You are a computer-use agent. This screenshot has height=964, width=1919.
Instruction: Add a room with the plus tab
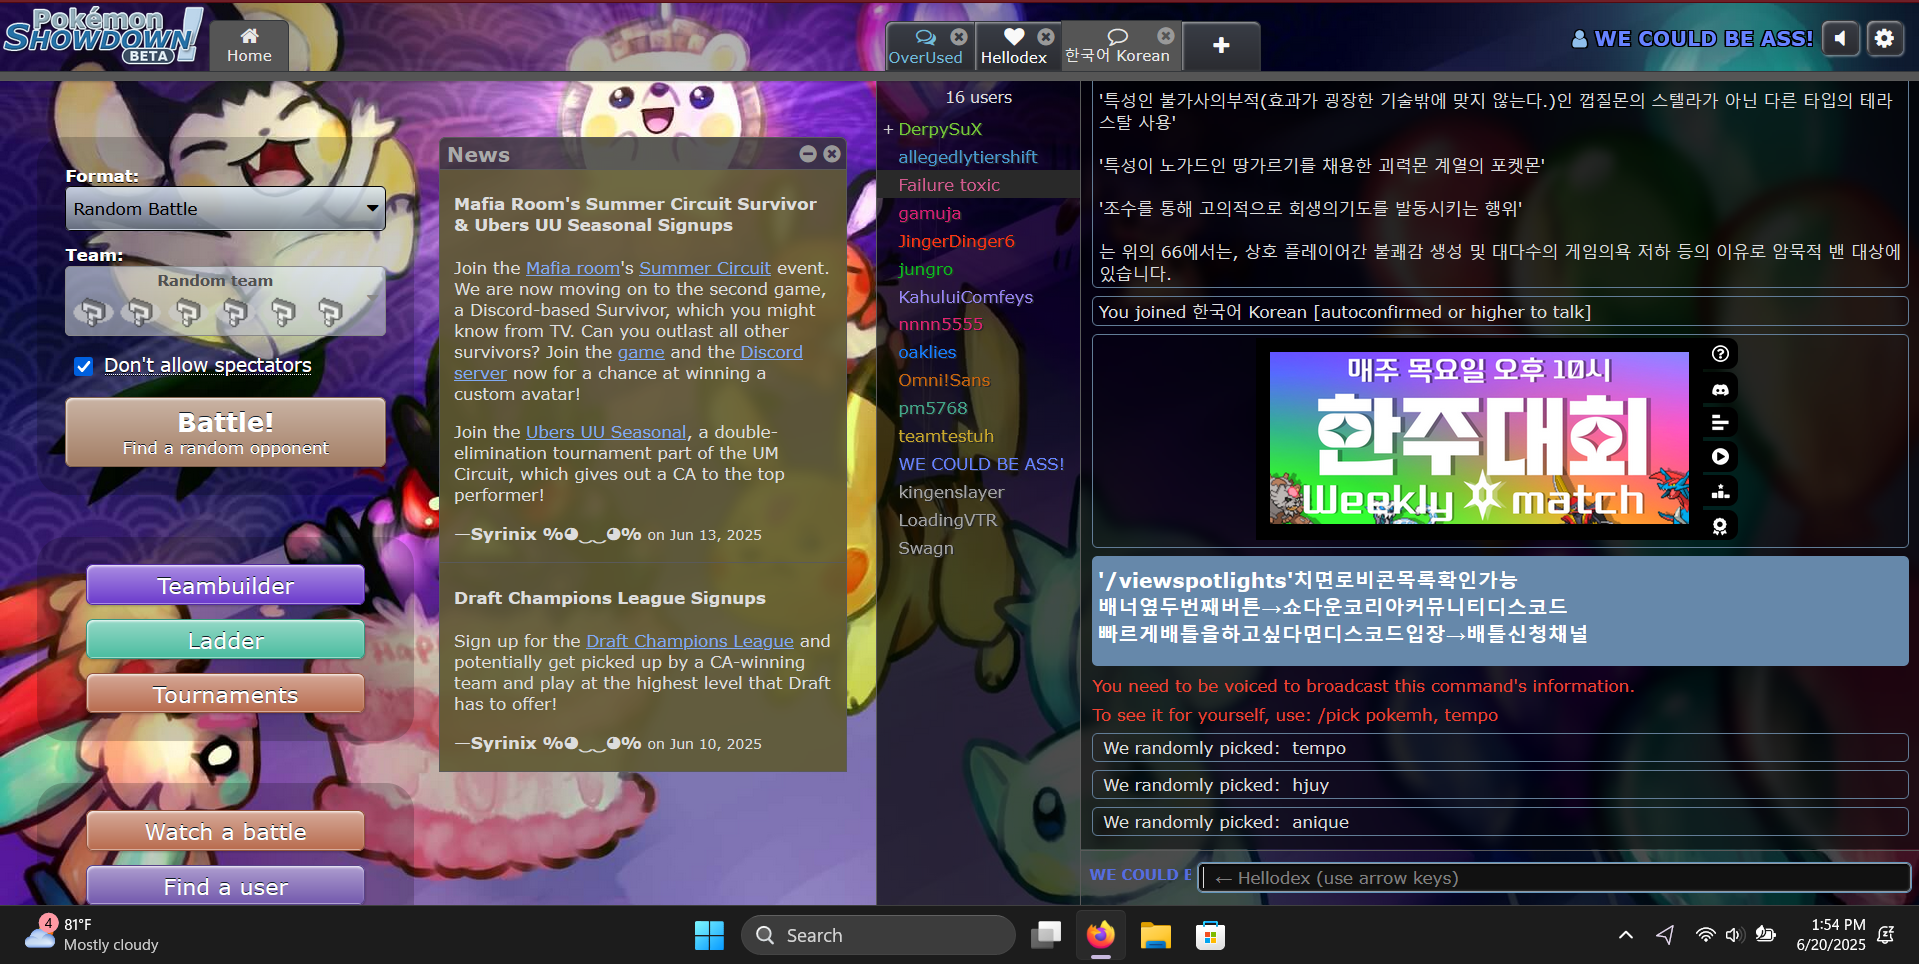(1221, 46)
